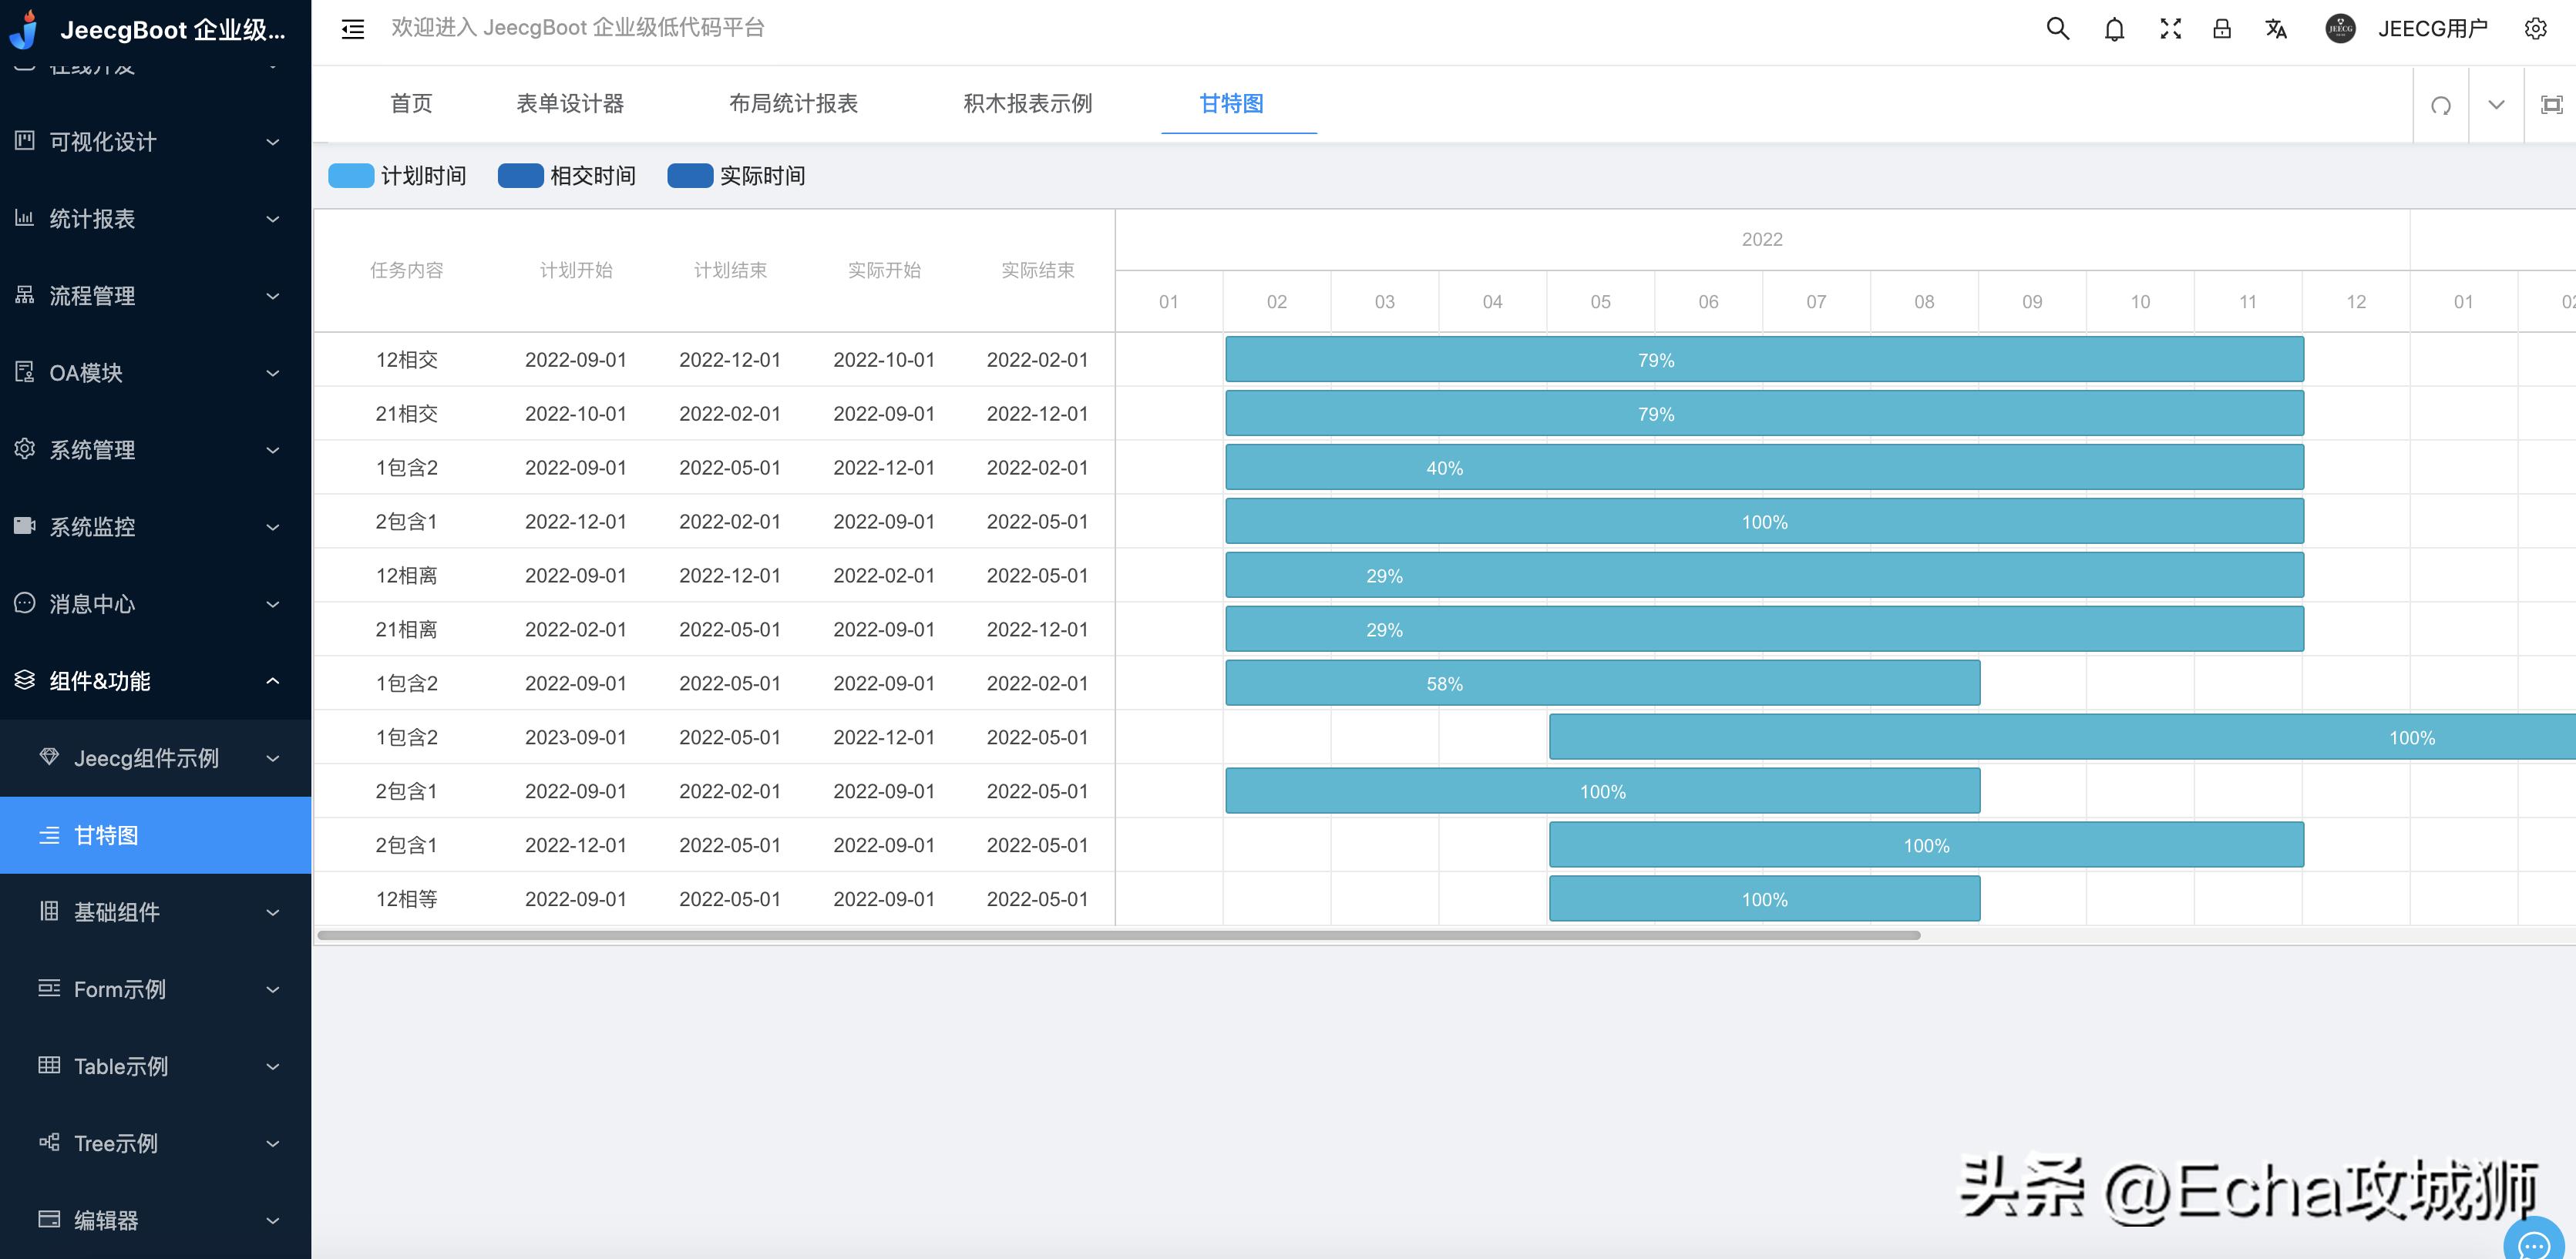Screen dimensions: 2576x1259
Task: Click the collapse sidebar icon
Action: pyautogui.click(x=352, y=29)
